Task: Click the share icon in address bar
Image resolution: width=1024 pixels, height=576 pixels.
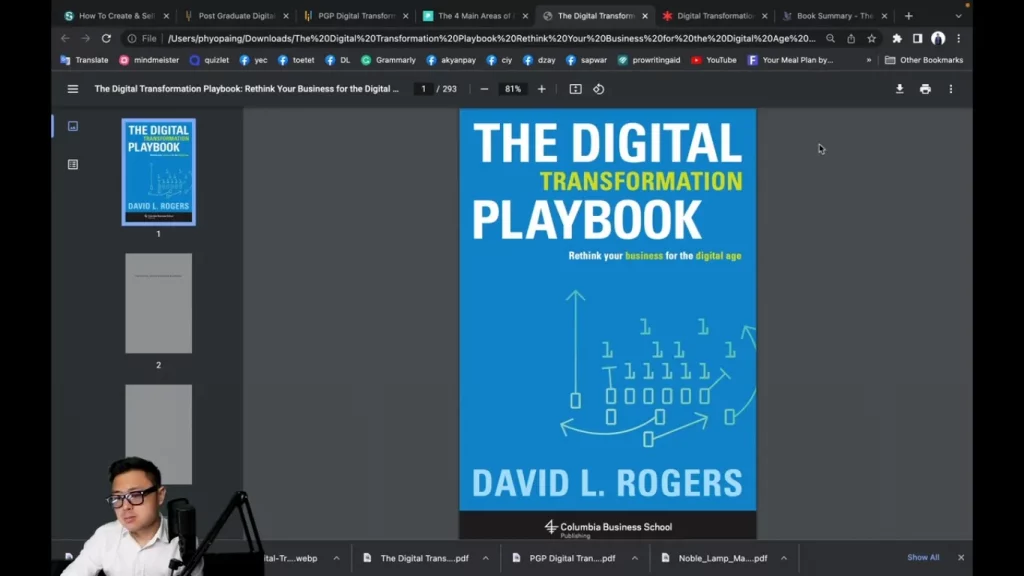Action: [851, 39]
